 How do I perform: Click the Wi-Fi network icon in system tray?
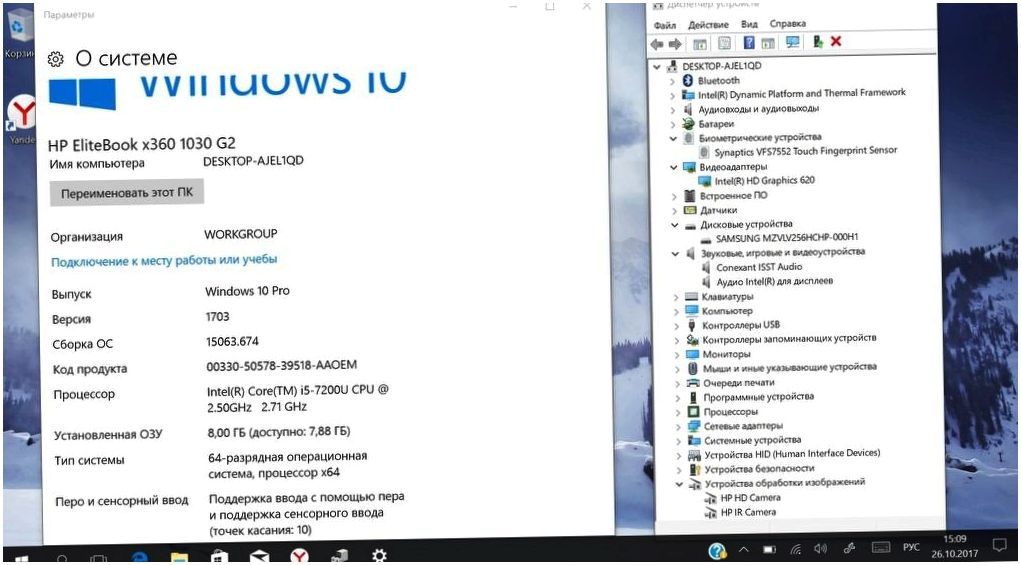pos(796,550)
